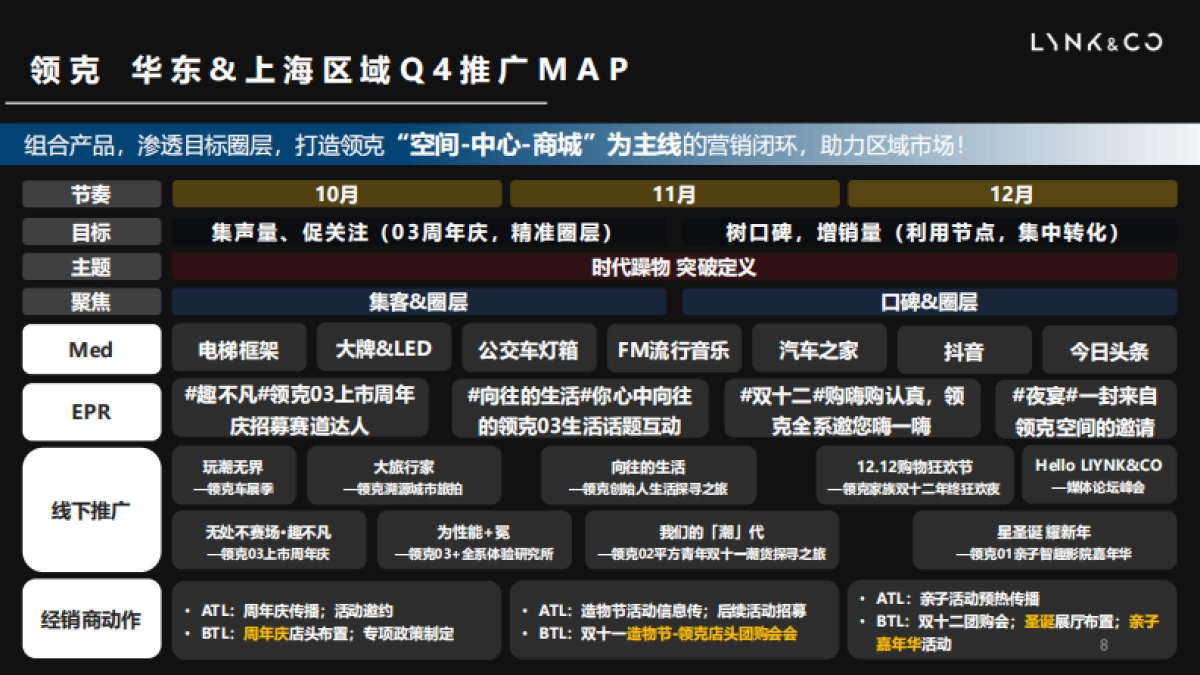
Task: Expand the 经销商动作 section label
Action: coord(90,619)
